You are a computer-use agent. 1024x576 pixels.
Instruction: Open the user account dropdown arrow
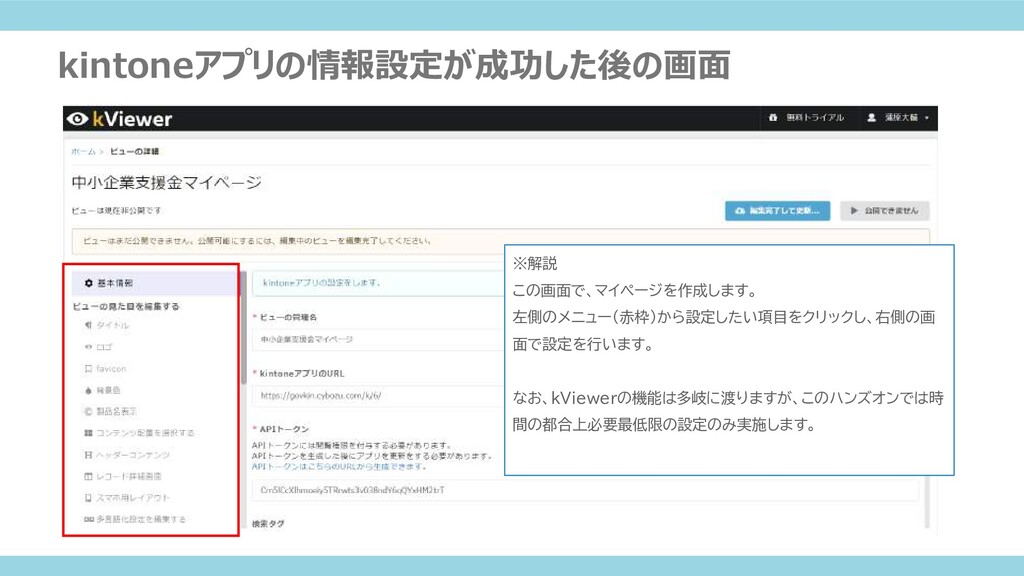point(927,118)
